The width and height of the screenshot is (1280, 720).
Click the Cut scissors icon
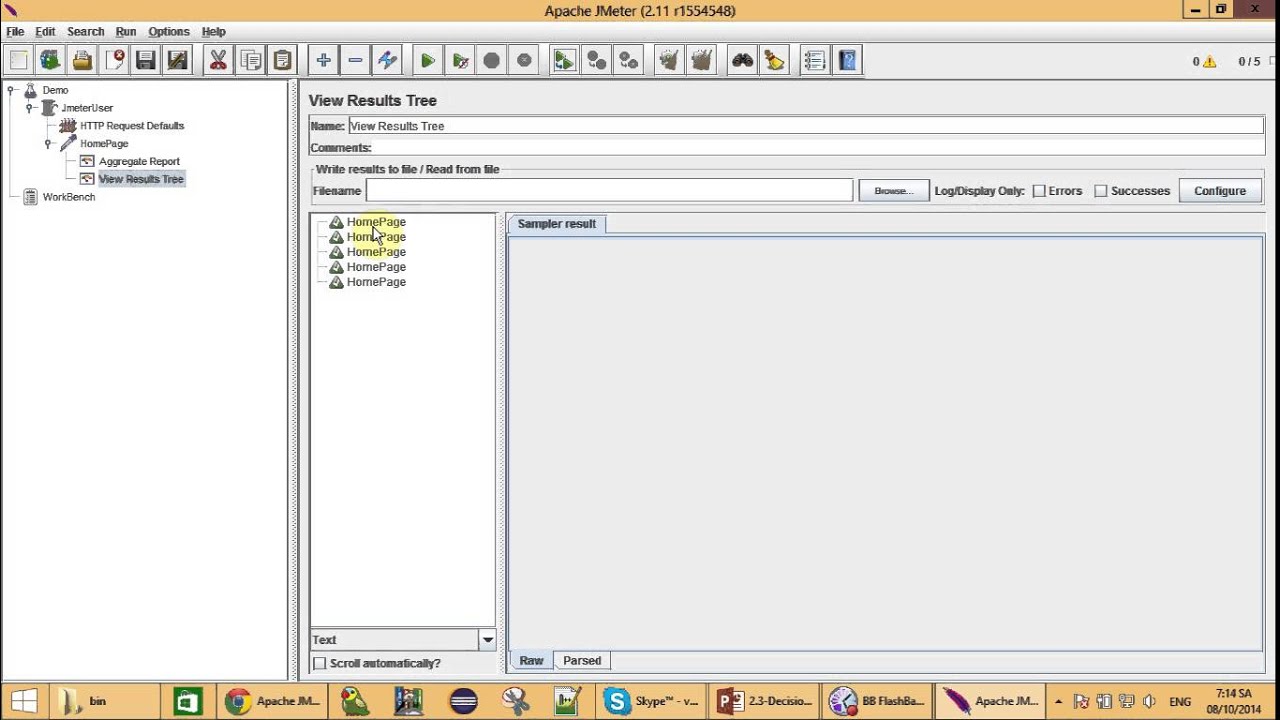point(218,61)
